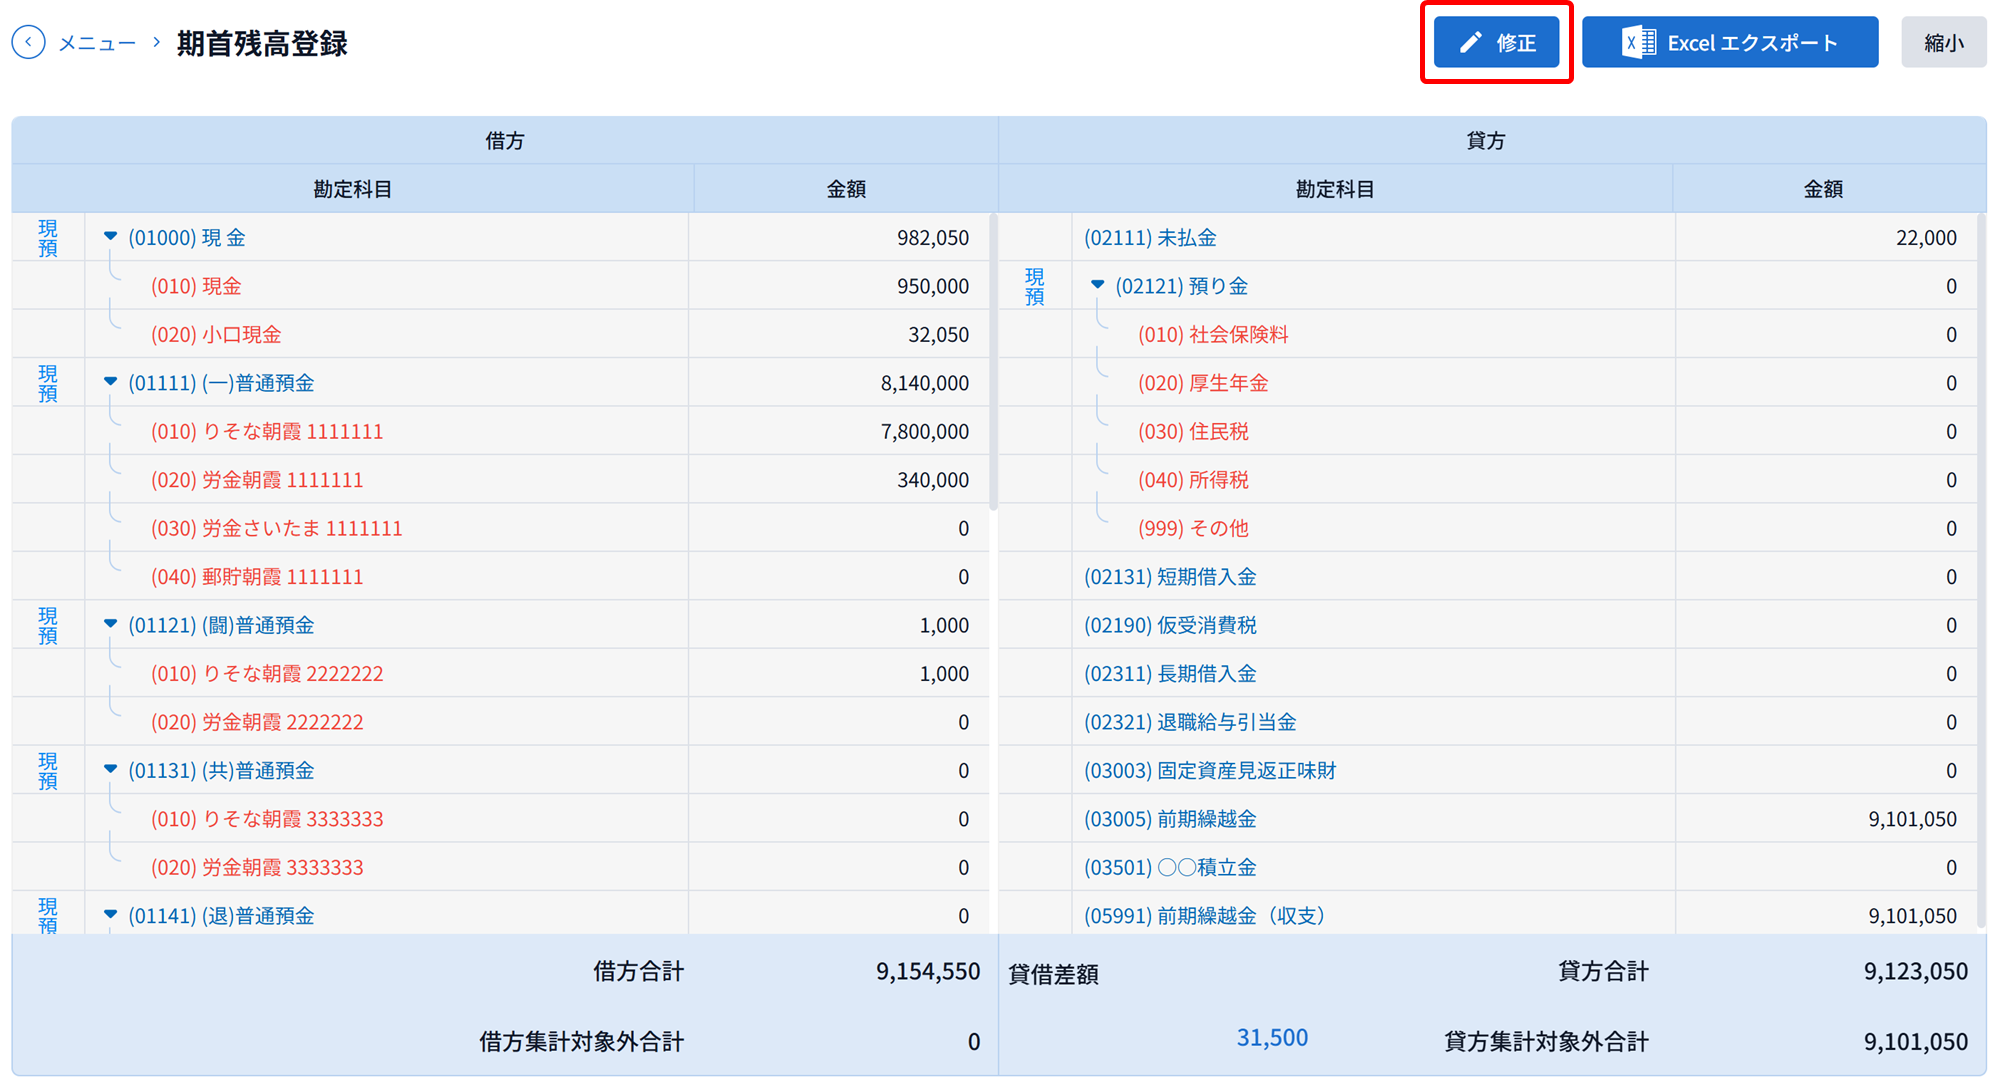Click the circled back arrow icon
The image size is (2000, 1092).
coord(28,42)
